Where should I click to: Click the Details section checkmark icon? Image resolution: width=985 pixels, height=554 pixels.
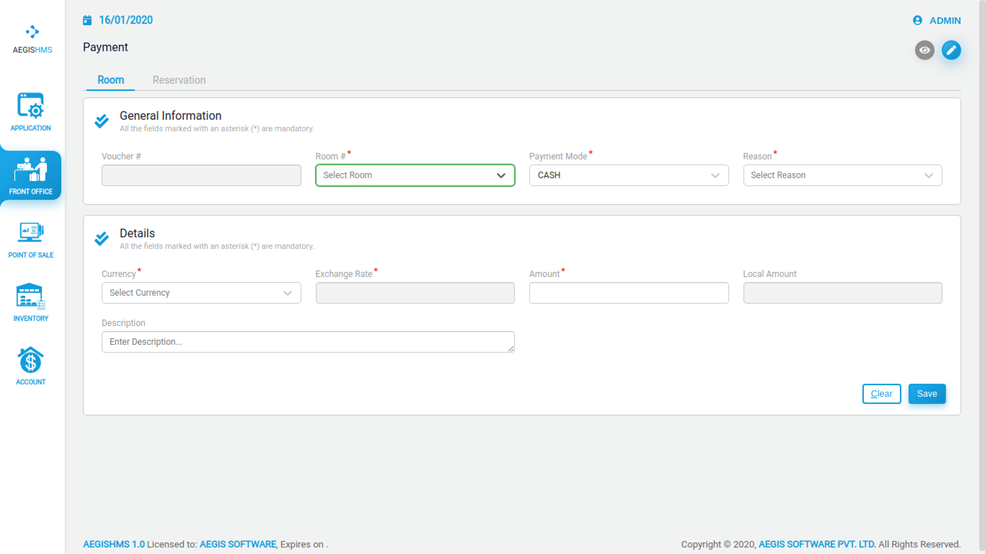click(102, 238)
